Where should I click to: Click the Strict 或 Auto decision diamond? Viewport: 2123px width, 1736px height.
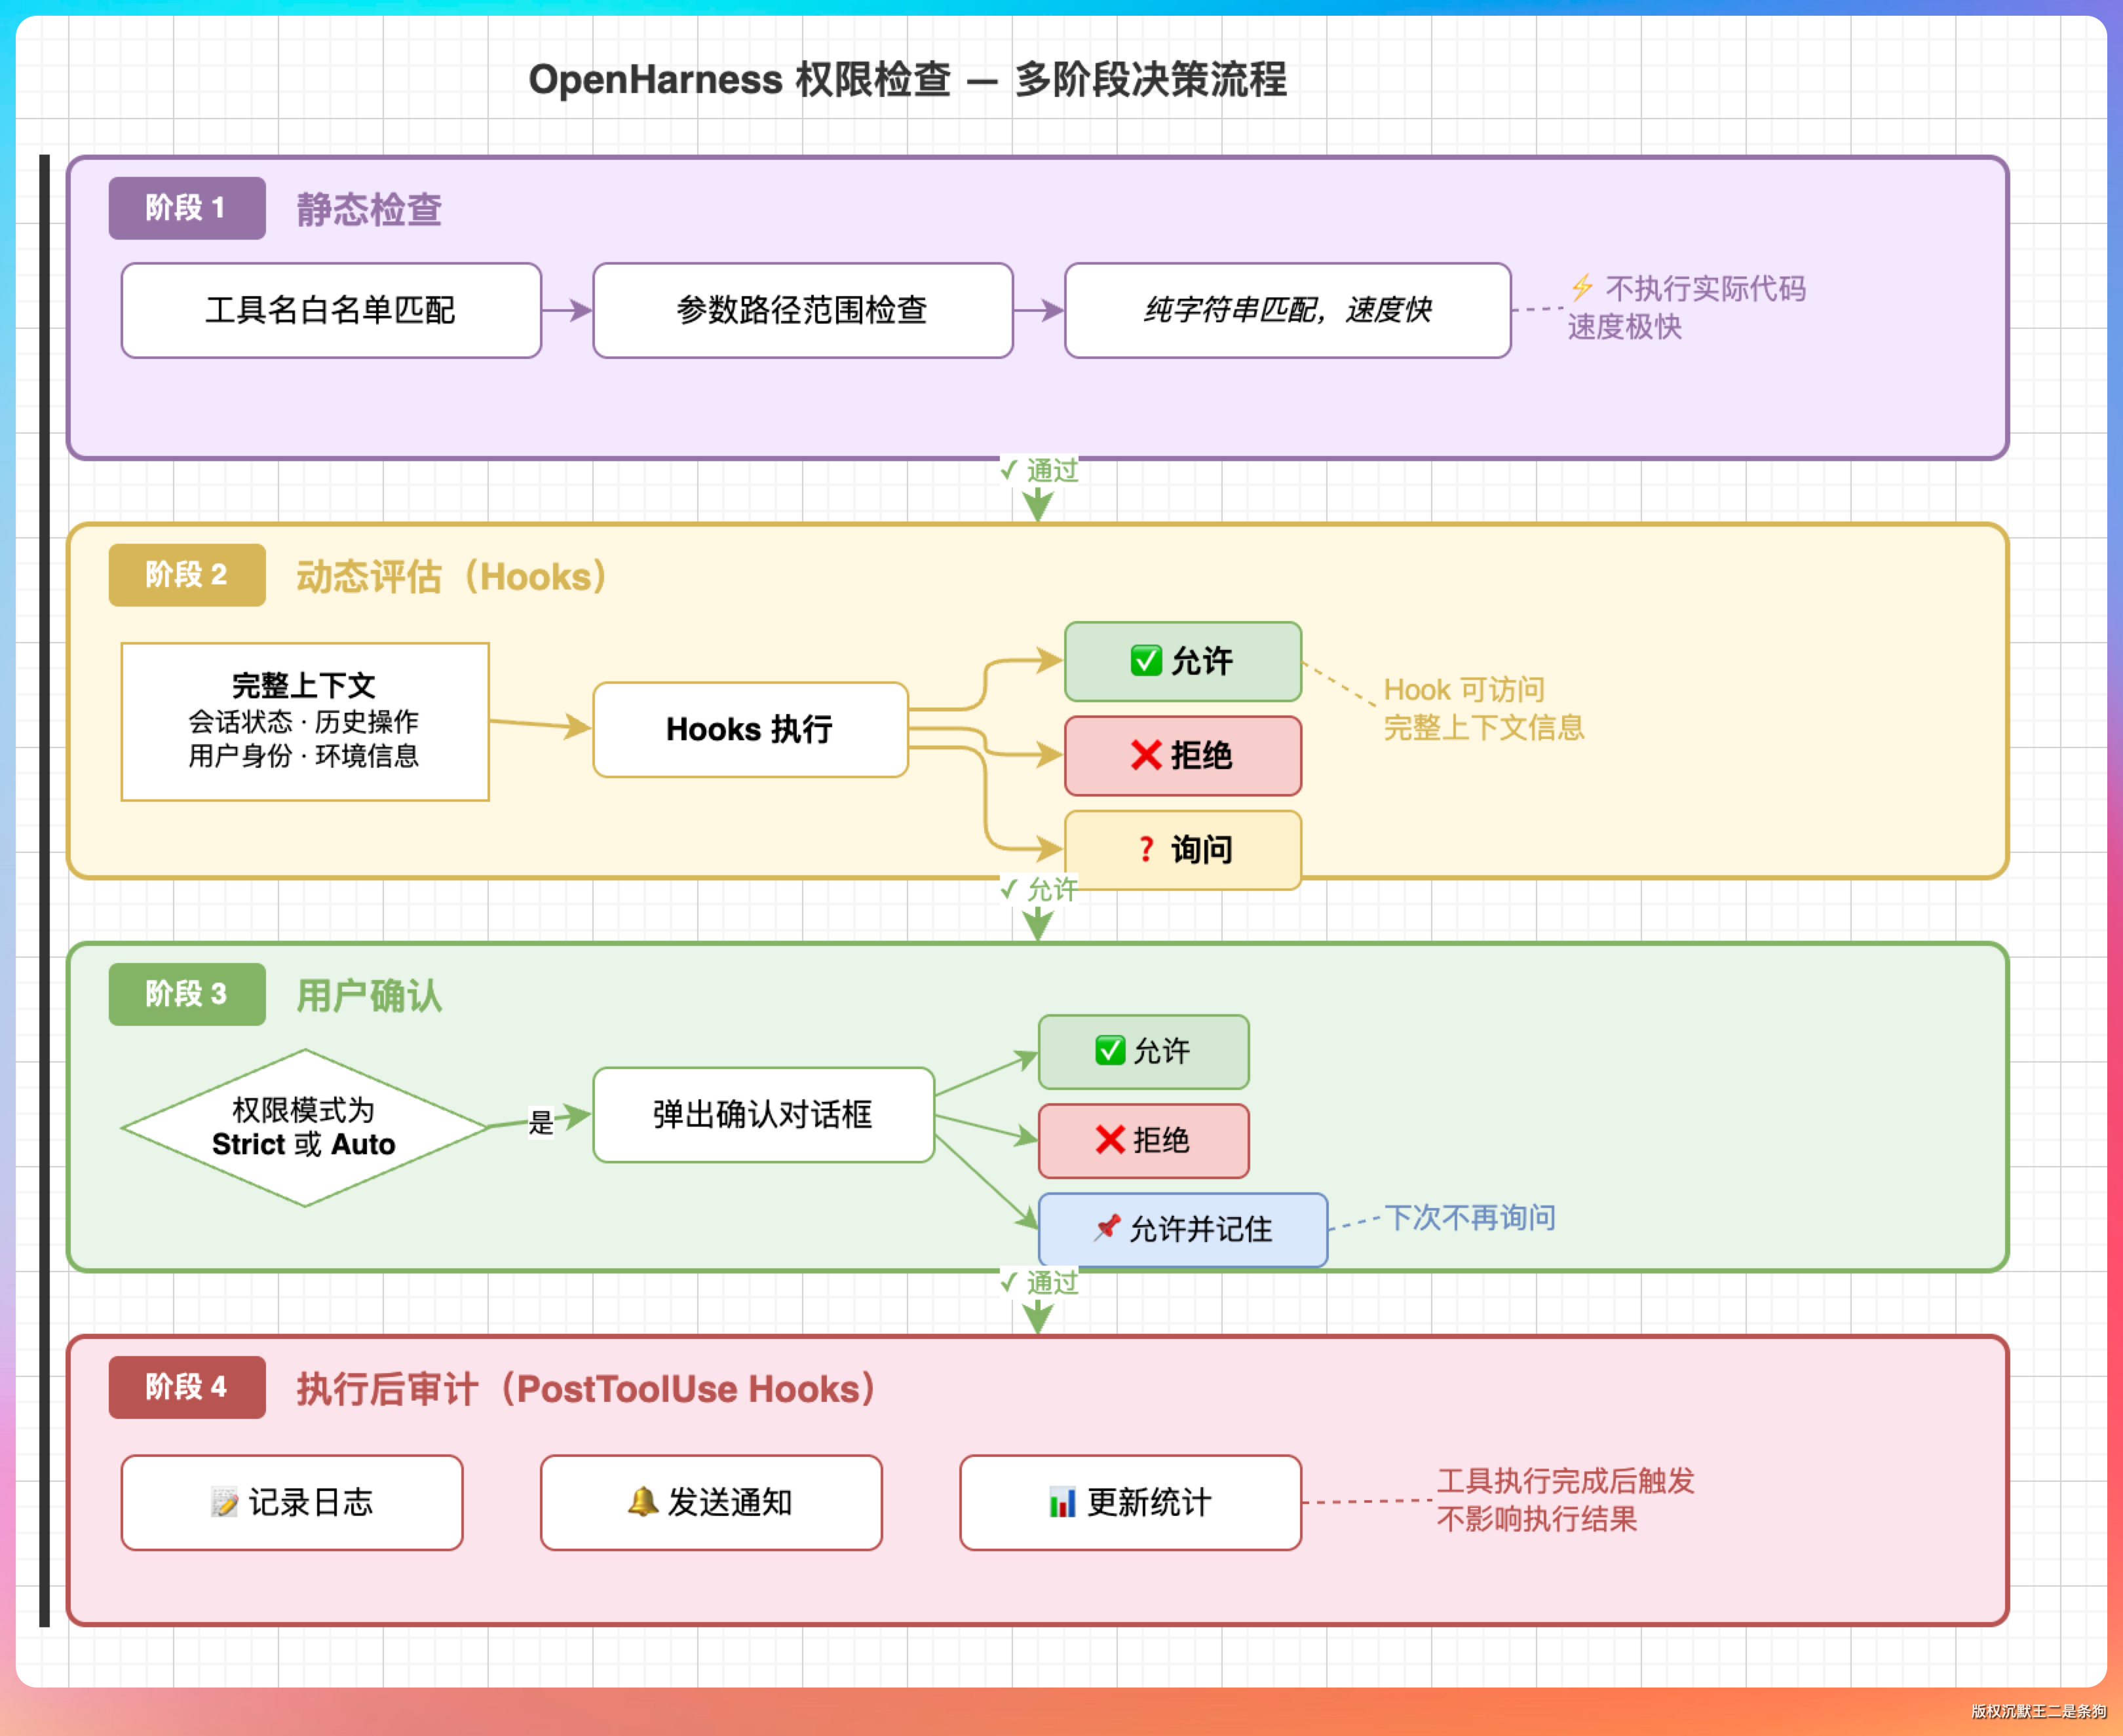point(304,1127)
